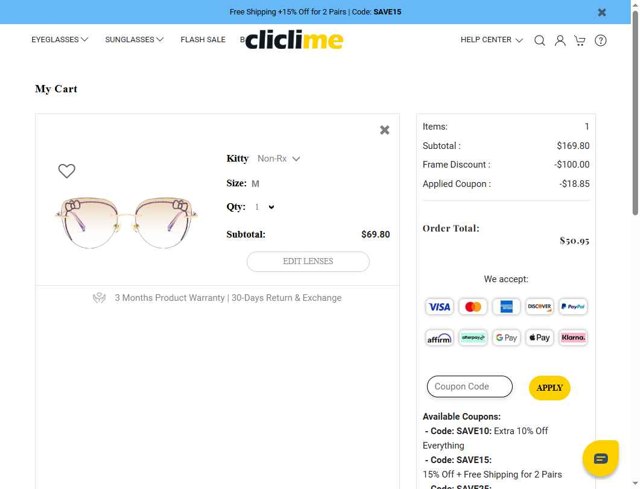Click the summary Subtotal $169.80 value
This screenshot has height=489, width=640.
[x=573, y=146]
